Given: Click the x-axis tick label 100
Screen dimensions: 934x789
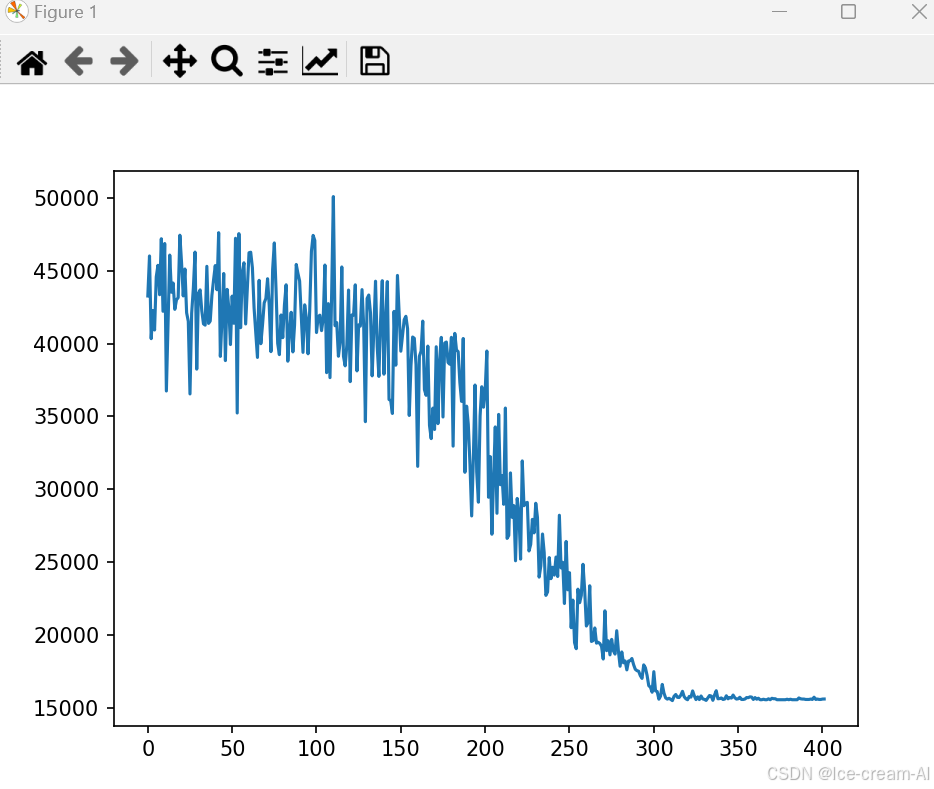Looking at the screenshot, I should [316, 749].
